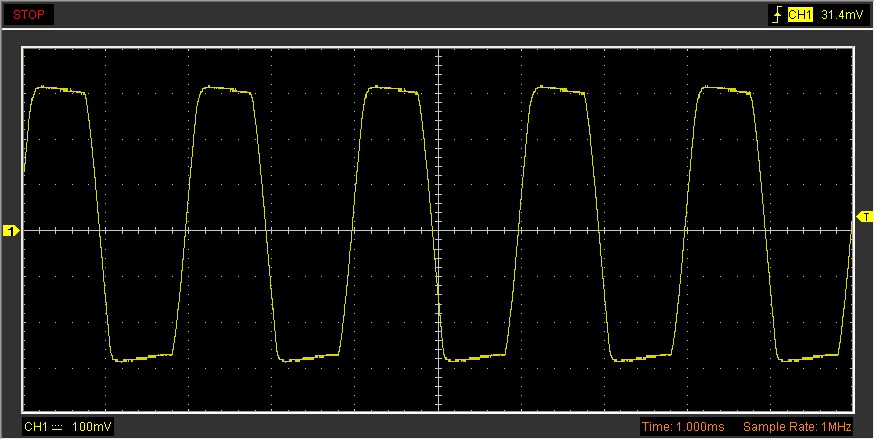The width and height of the screenshot is (875, 440).
Task: Click the CH1 label in bottom status bar
Action: pos(35,427)
